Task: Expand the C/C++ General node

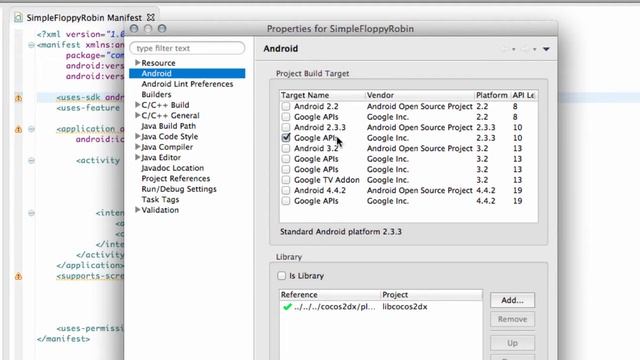Action: pos(138,115)
